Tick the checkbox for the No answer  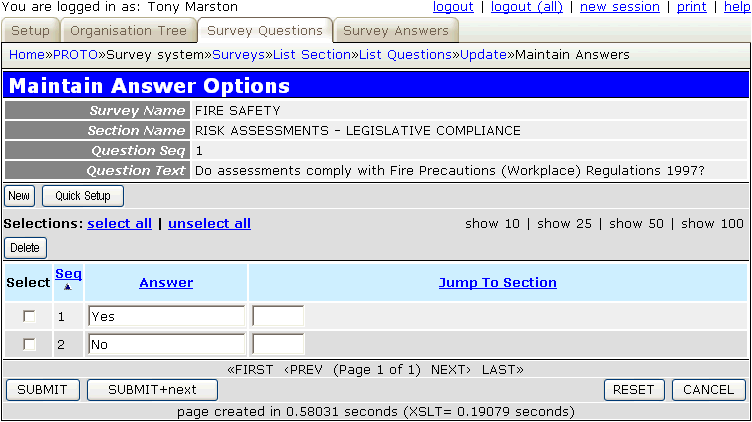(x=29, y=344)
